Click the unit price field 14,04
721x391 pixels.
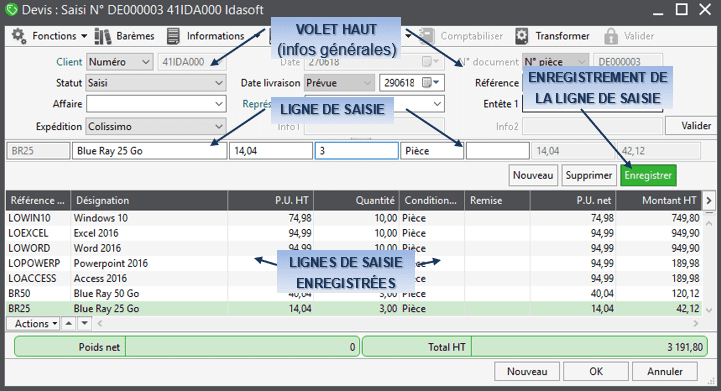[271, 151]
